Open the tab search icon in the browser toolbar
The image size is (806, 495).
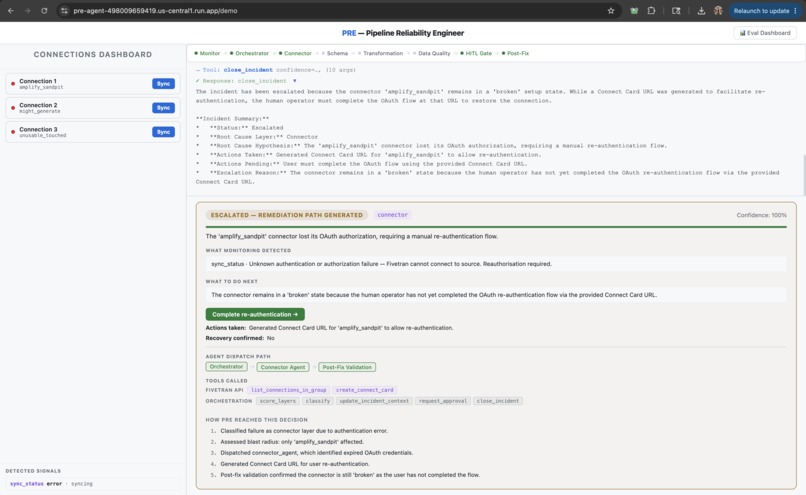pyautogui.click(x=676, y=11)
